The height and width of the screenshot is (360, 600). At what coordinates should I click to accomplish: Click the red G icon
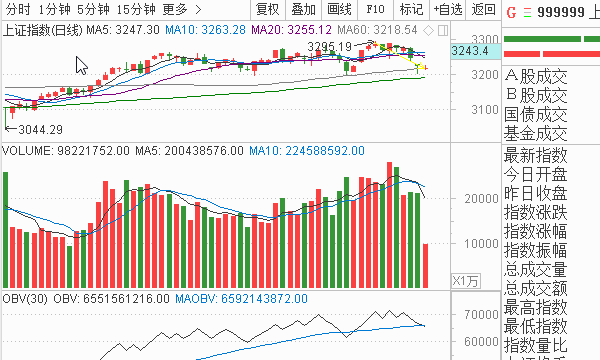[511, 12]
